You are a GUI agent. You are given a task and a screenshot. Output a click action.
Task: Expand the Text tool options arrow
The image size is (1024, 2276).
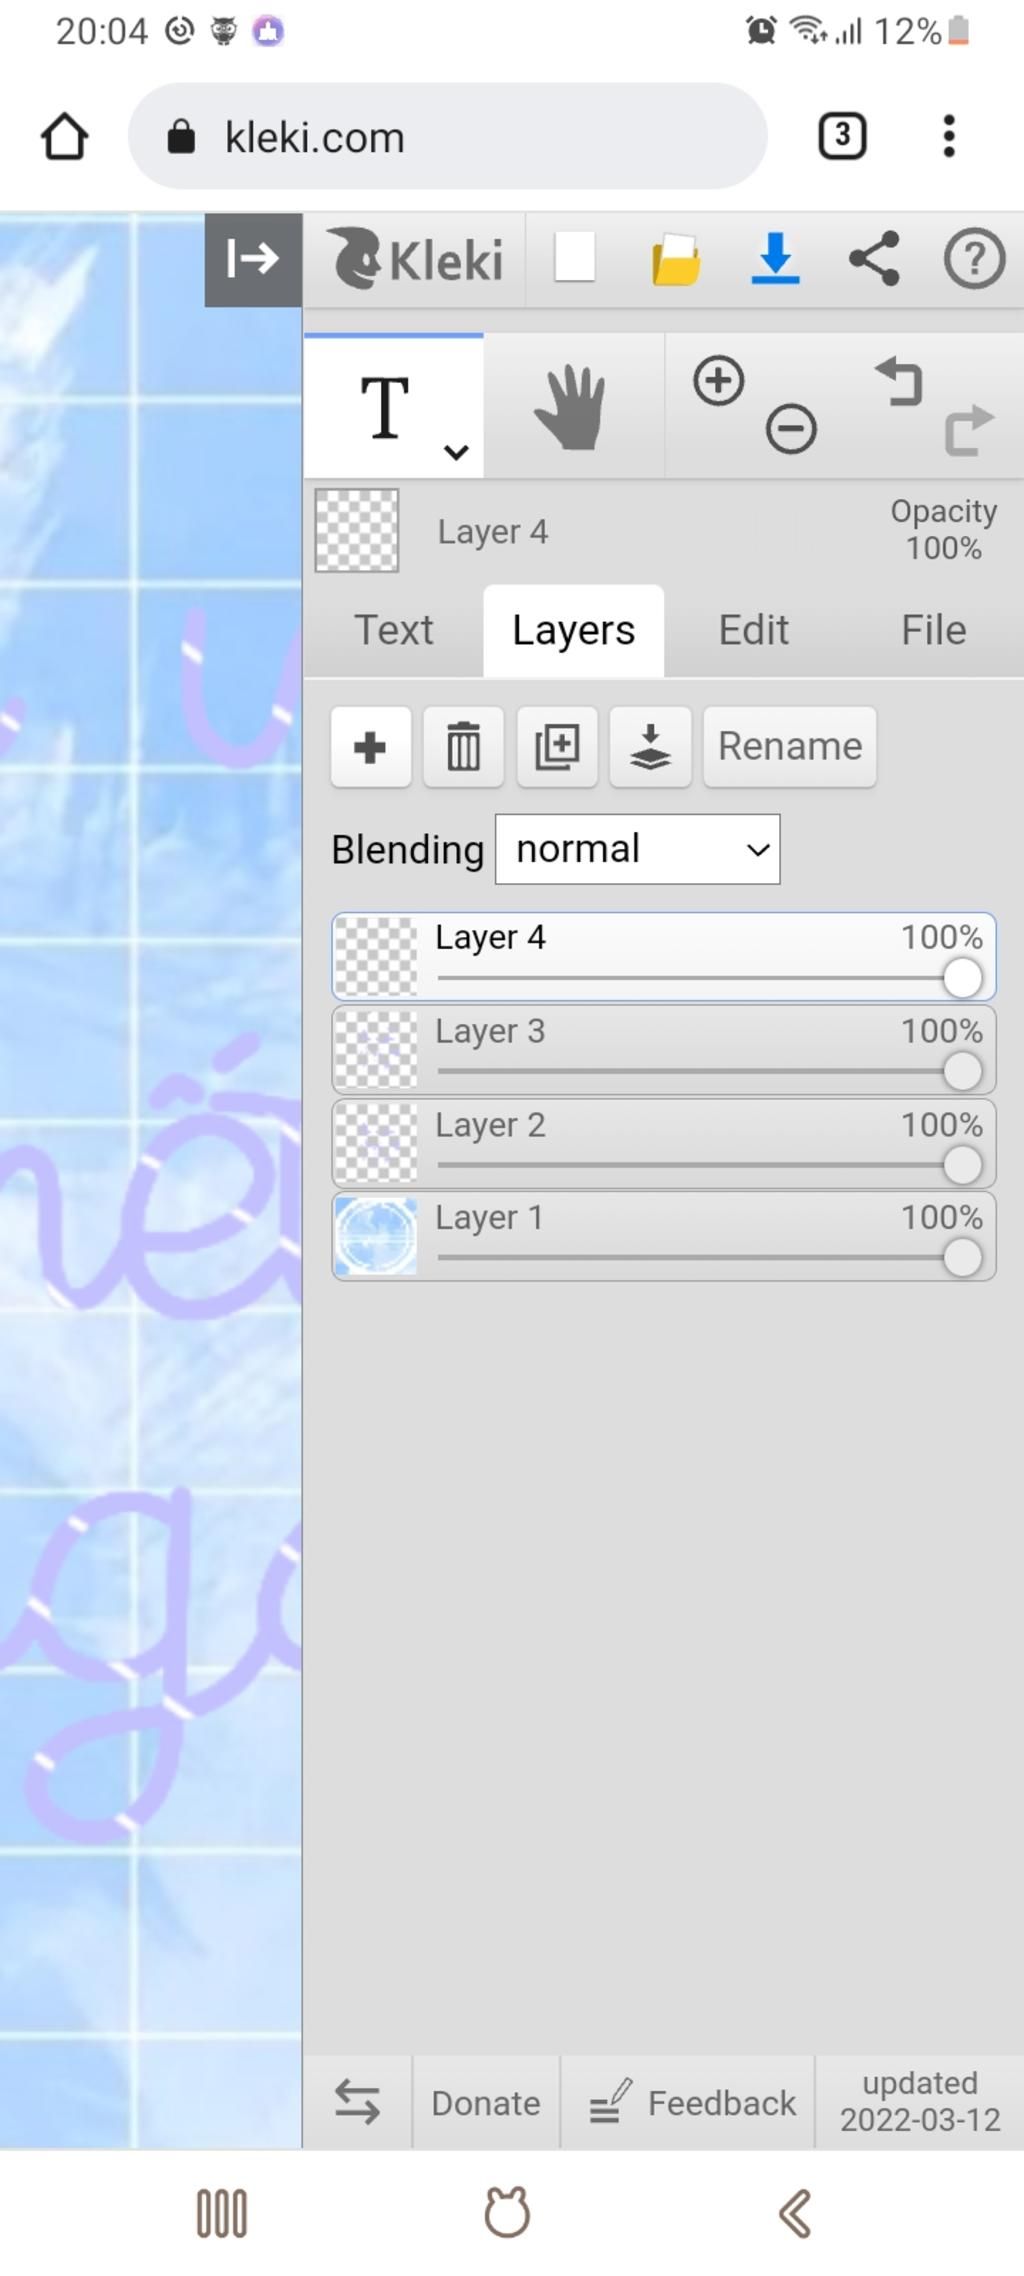point(456,452)
